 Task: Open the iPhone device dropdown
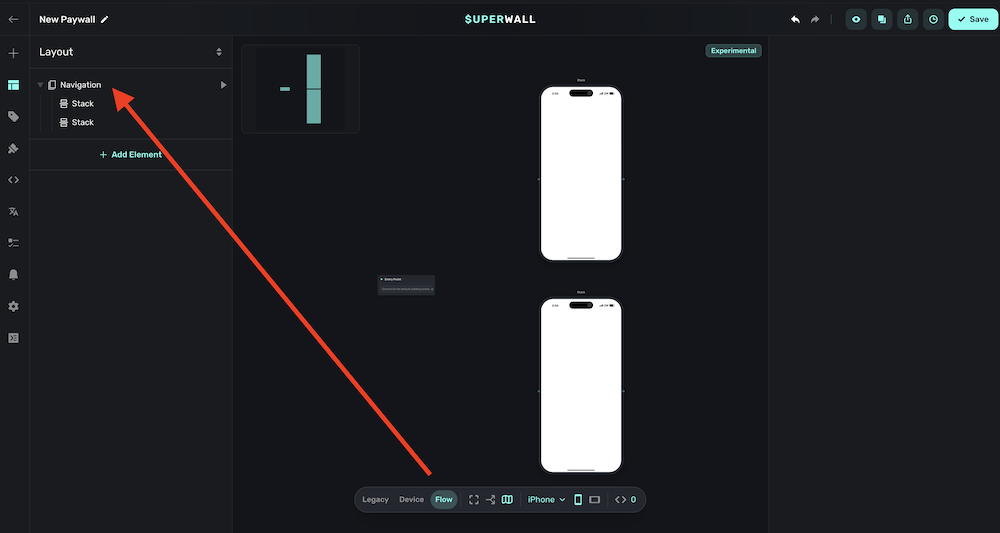[x=546, y=499]
